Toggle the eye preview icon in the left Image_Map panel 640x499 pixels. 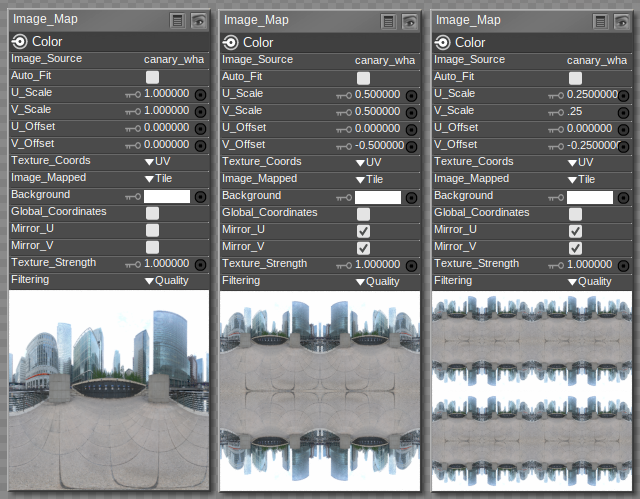tap(199, 20)
